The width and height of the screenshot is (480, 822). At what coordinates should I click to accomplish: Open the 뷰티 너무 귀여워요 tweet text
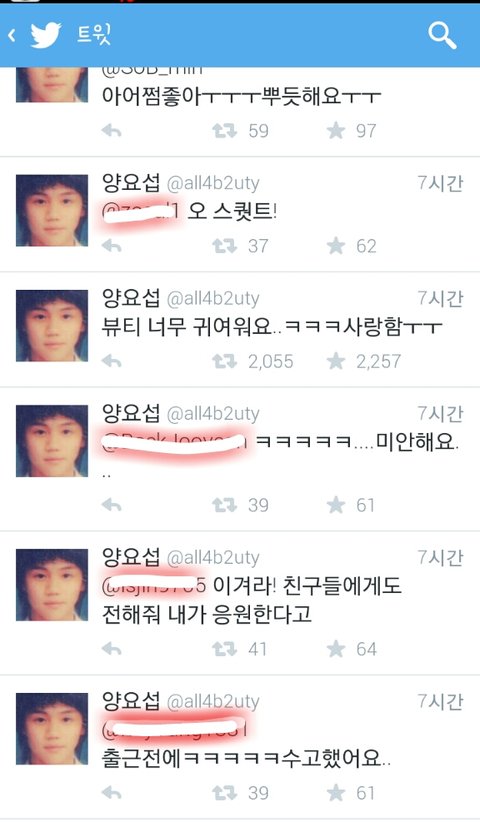pyautogui.click(x=272, y=328)
